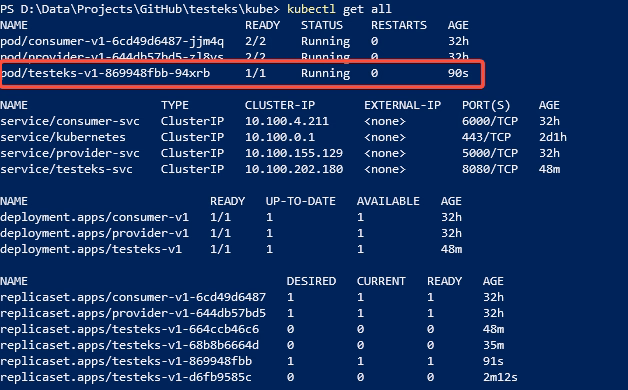The height and width of the screenshot is (390, 628).
Task: Click the CURRENT column header
Action: 381,281
